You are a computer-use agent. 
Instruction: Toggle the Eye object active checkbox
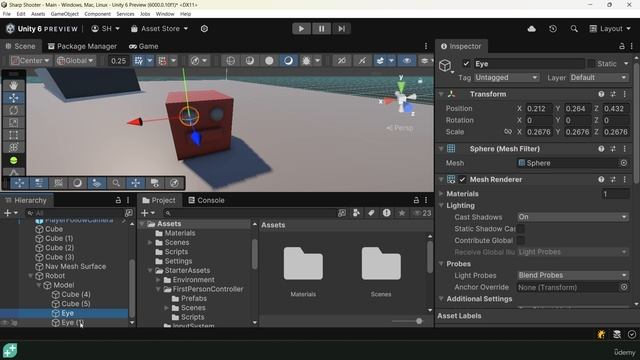tap(466, 64)
